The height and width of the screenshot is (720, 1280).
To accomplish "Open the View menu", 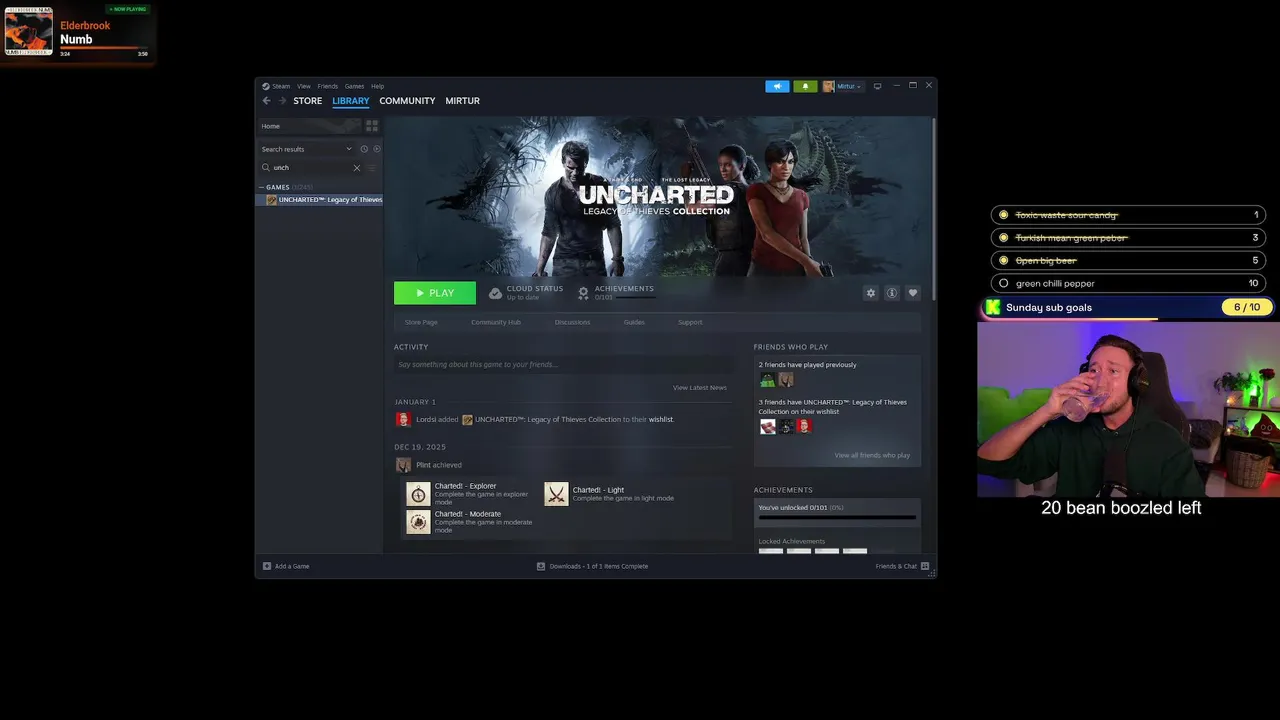I will pos(304,86).
